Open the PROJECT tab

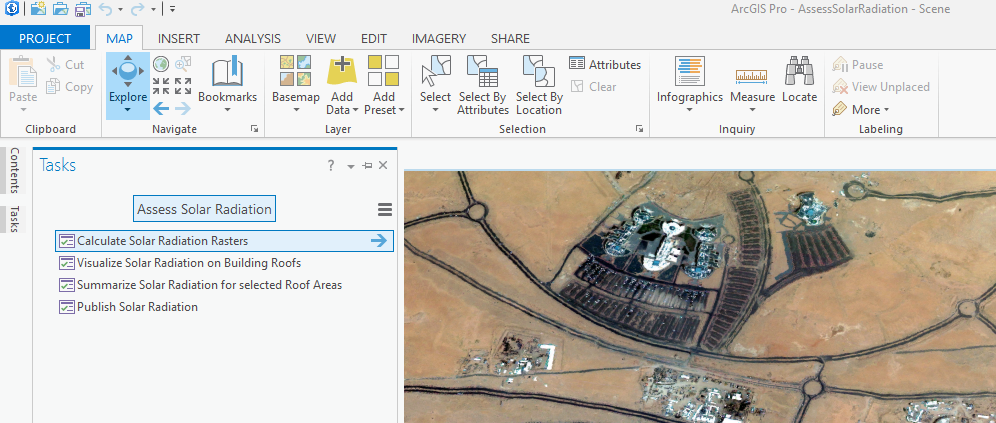(45, 38)
